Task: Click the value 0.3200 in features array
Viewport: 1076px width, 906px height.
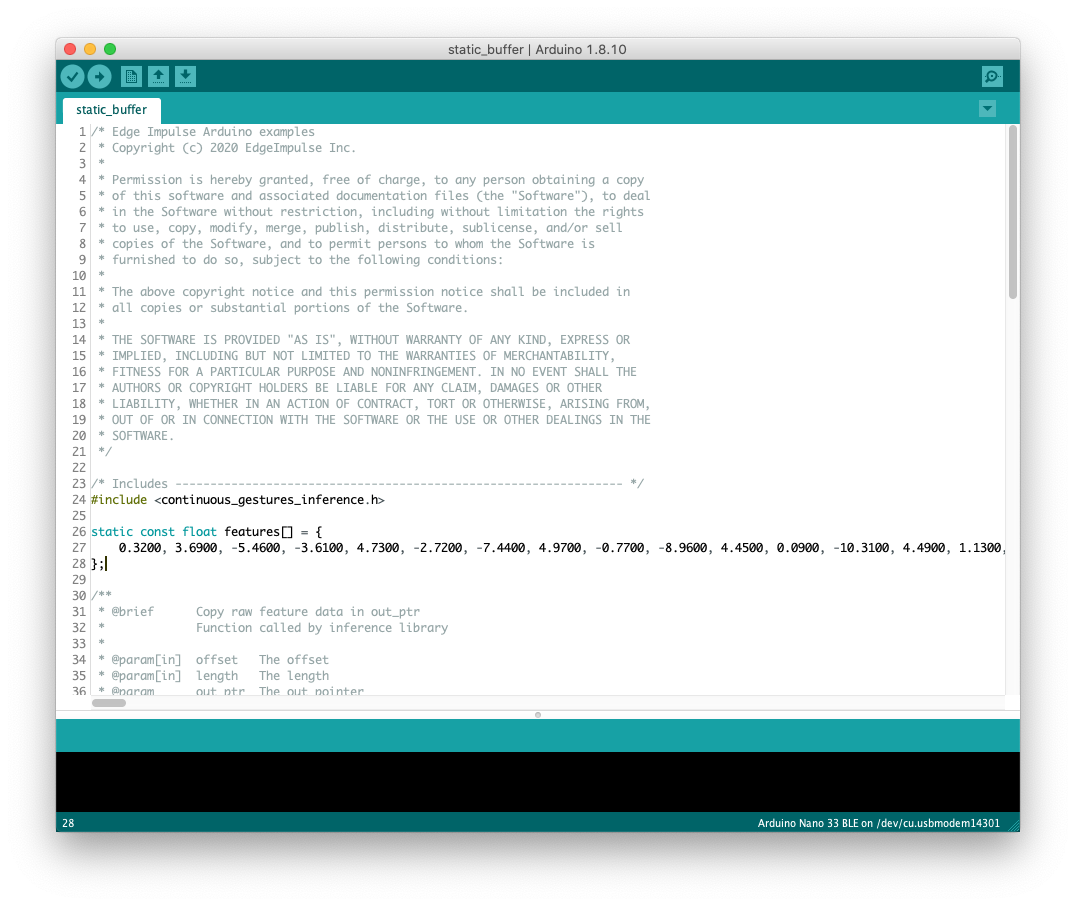Action: pyautogui.click(x=140, y=548)
